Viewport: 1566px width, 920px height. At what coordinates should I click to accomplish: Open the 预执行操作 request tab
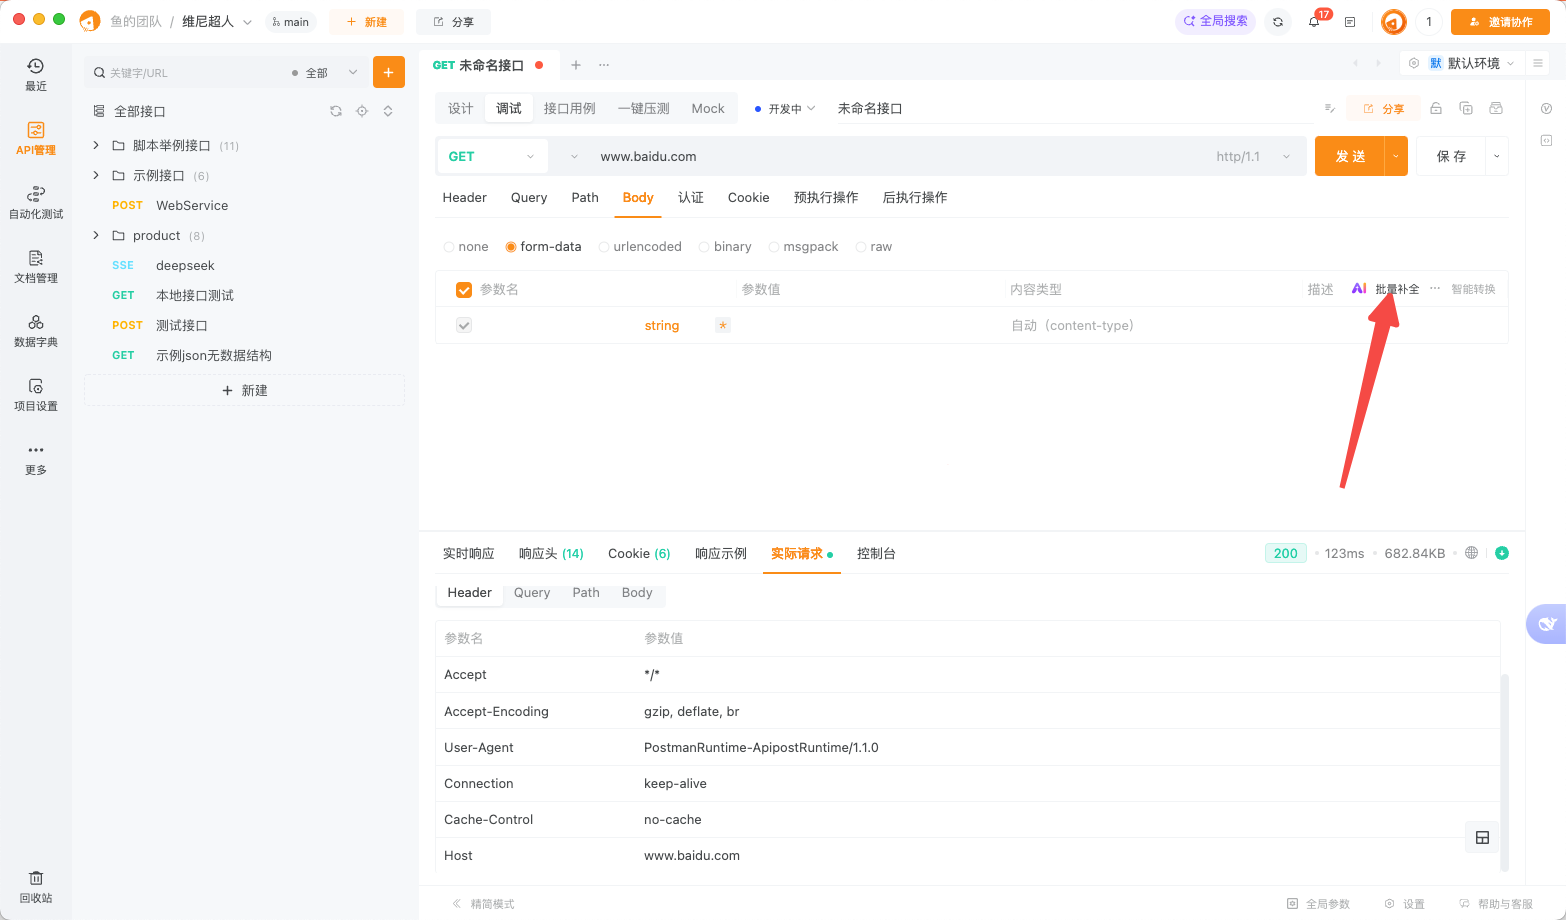(x=826, y=197)
